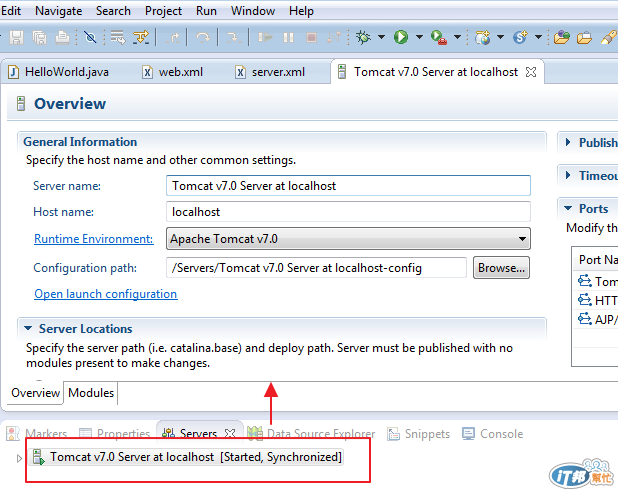Click the Host name text field
618x495 pixels.
348,212
